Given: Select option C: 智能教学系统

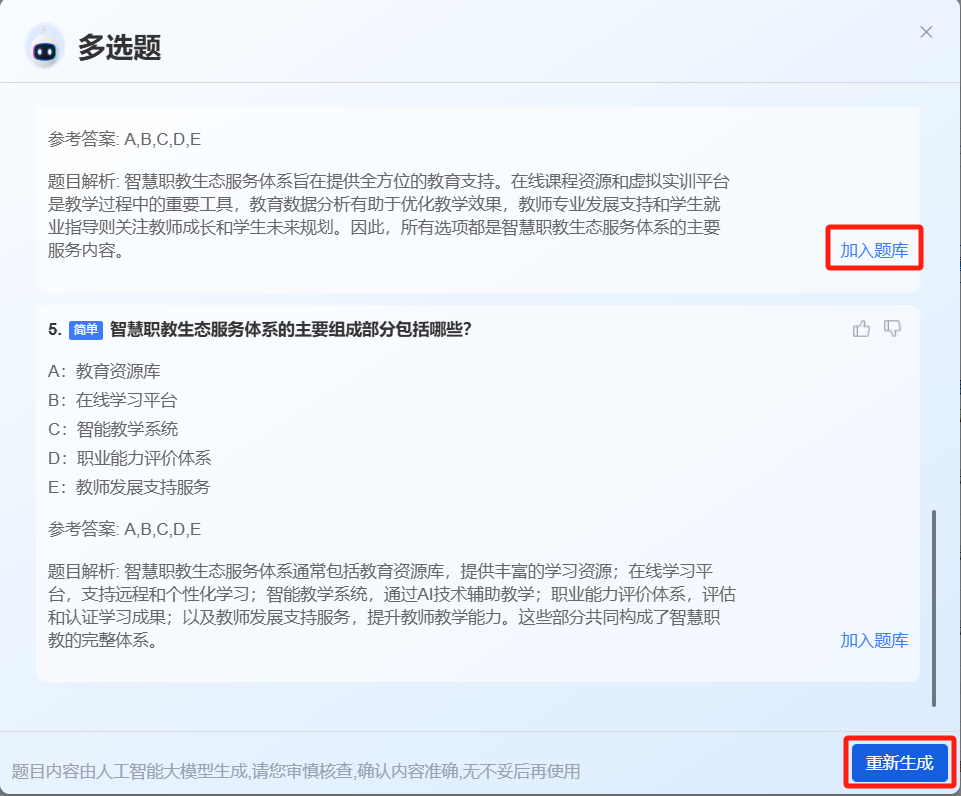Looking at the screenshot, I should [x=112, y=429].
